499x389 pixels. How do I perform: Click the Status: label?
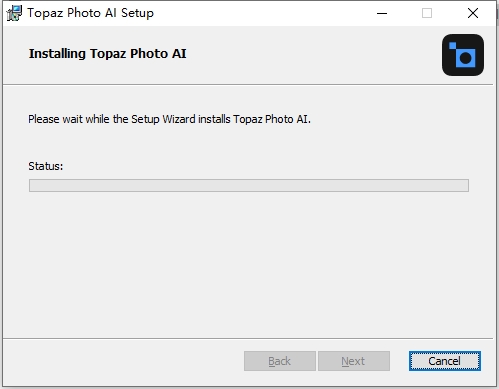(46, 166)
